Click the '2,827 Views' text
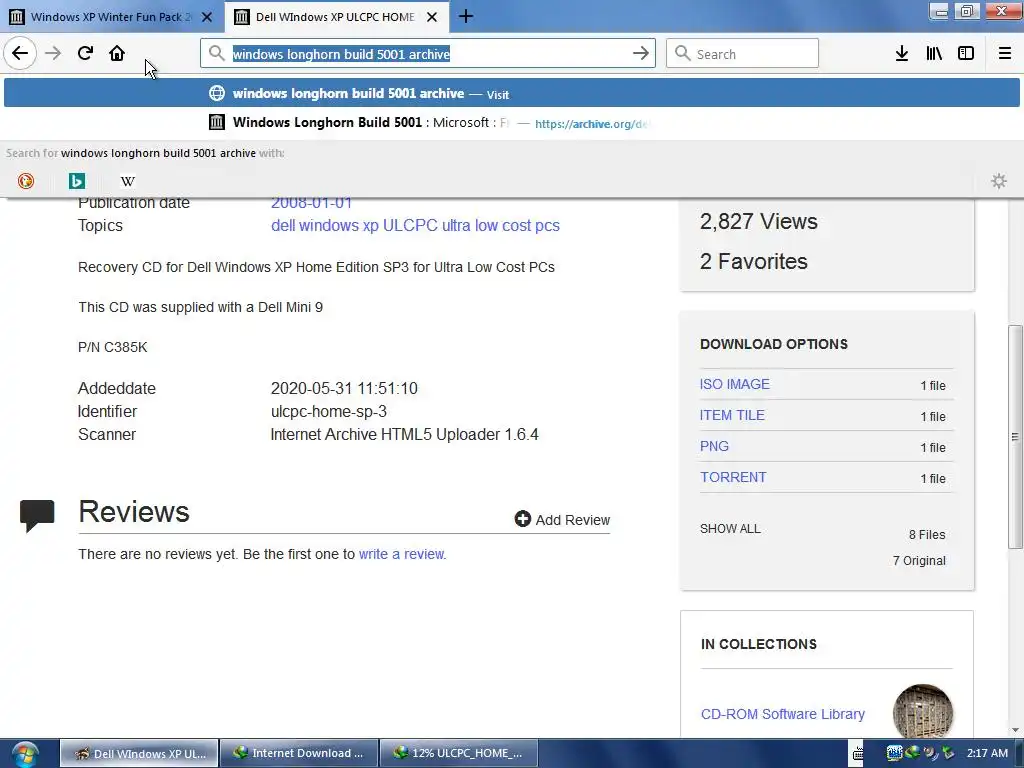1024x768 pixels. coord(758,221)
